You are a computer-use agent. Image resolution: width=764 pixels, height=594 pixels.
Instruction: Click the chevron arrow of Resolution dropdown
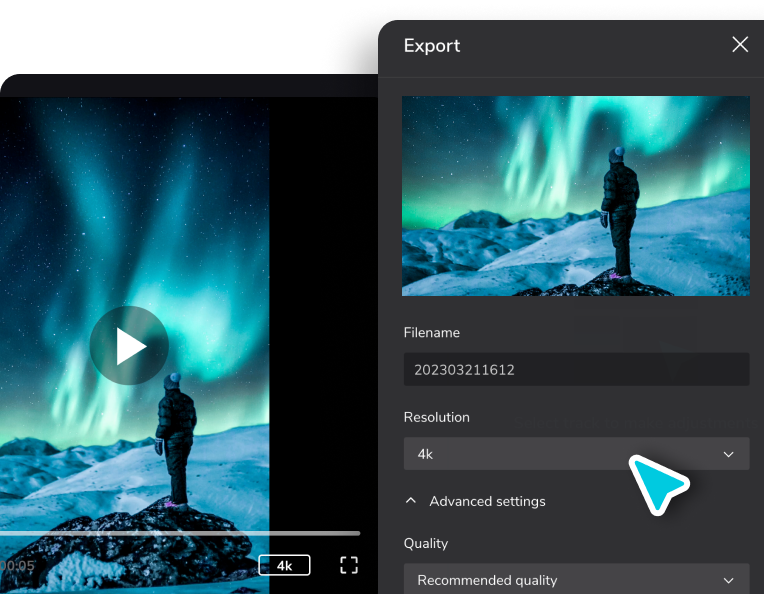[x=728, y=454]
